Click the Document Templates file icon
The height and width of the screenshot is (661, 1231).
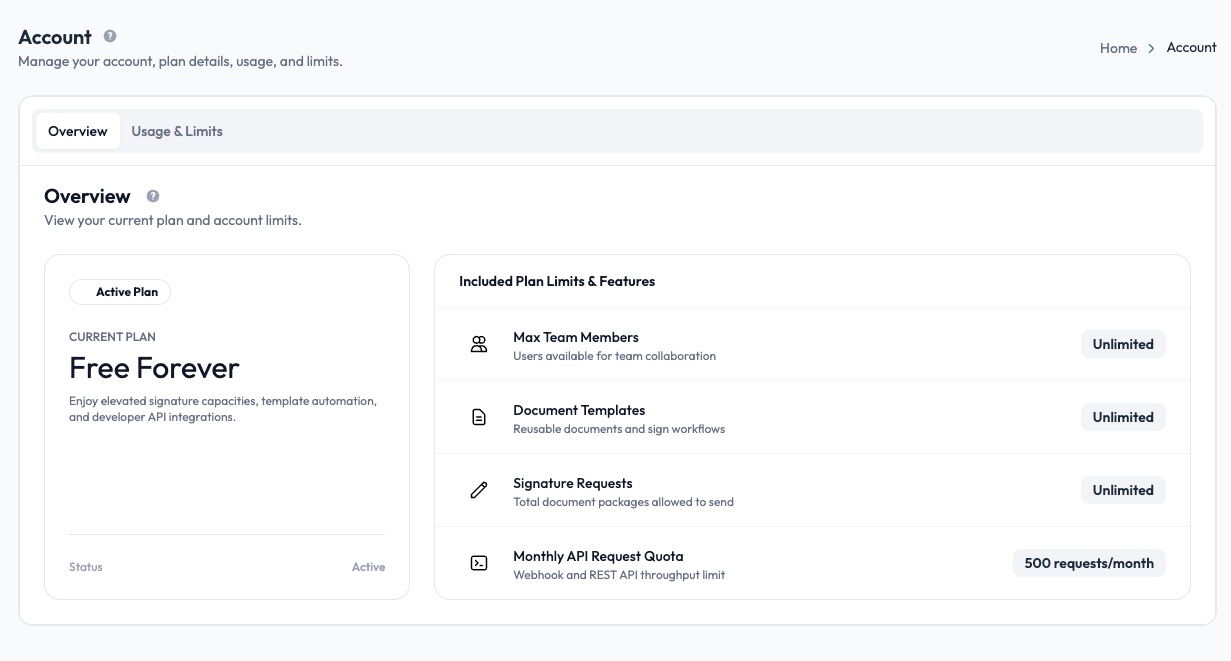click(479, 417)
